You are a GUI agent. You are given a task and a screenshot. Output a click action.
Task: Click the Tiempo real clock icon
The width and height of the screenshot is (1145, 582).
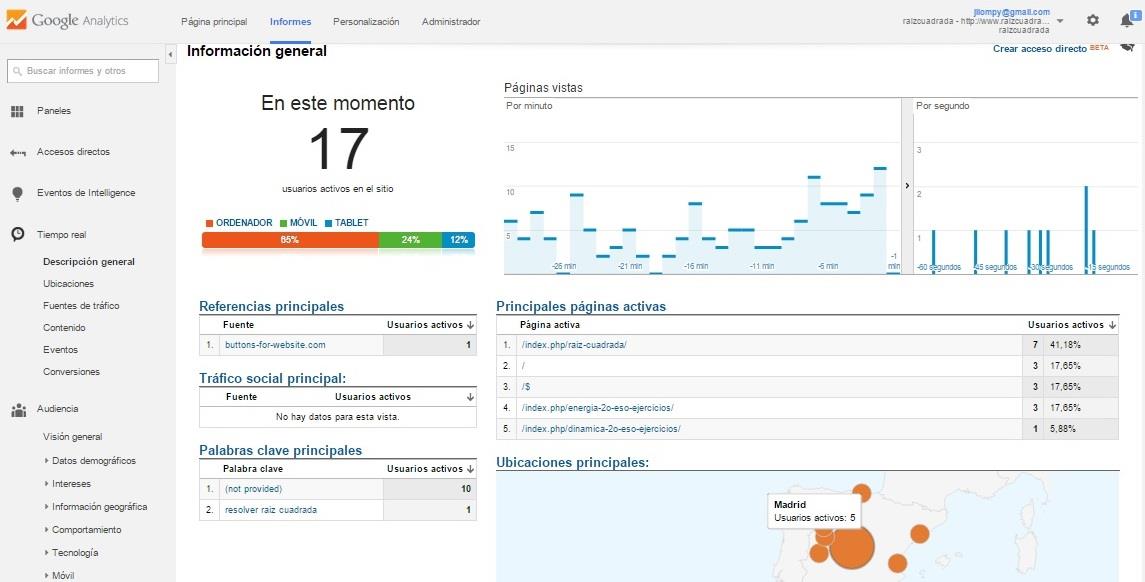[17, 234]
